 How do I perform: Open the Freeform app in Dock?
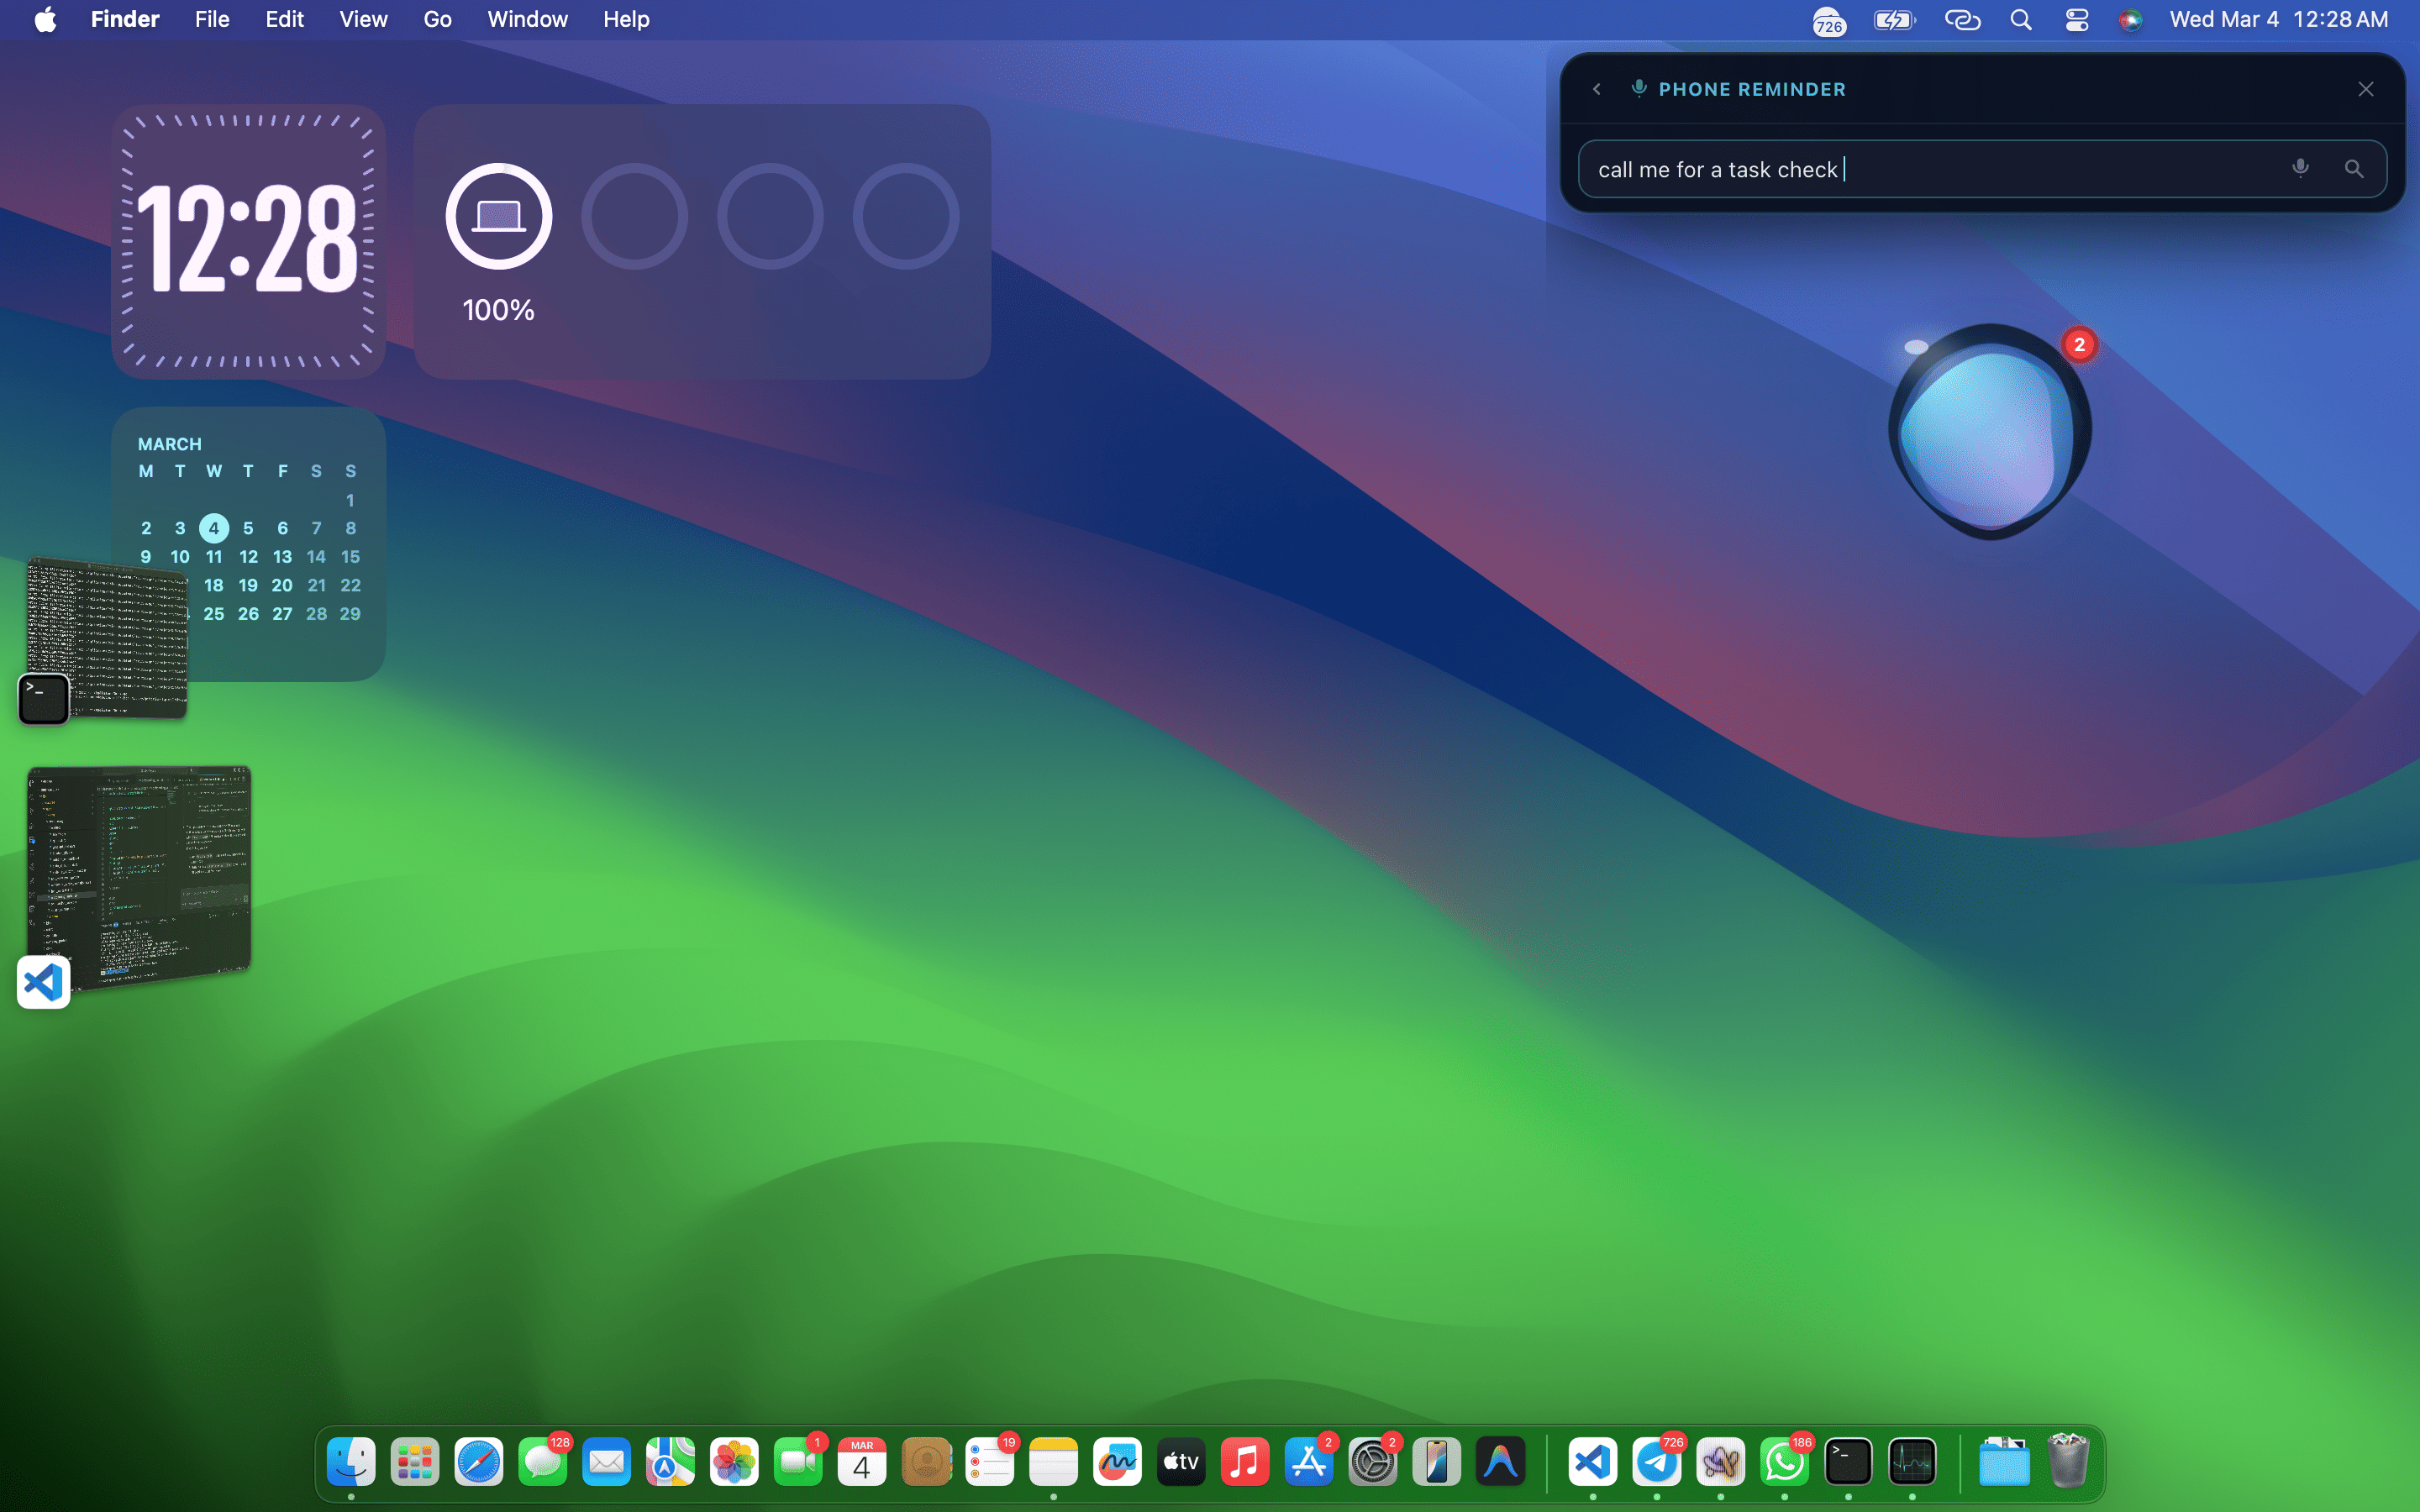pos(1117,1462)
